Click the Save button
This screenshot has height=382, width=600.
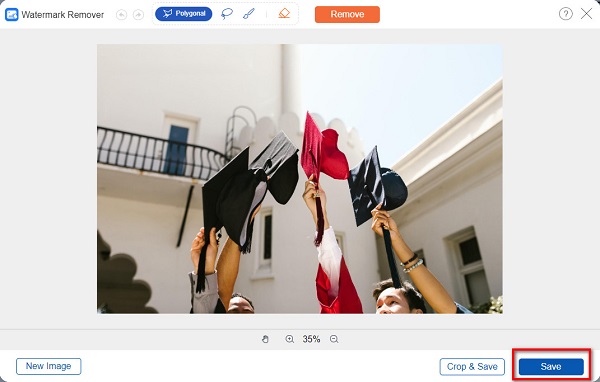pos(551,367)
